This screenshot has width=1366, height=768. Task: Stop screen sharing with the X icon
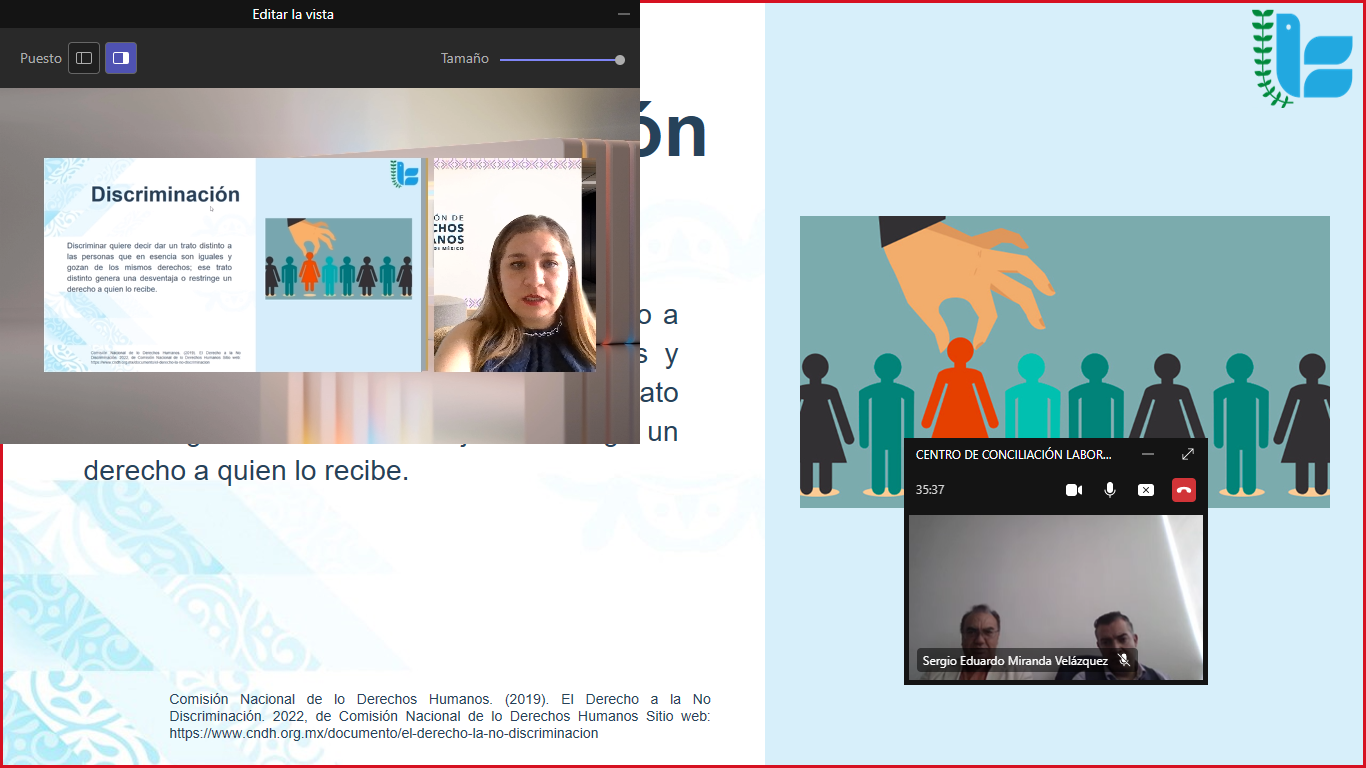1146,490
